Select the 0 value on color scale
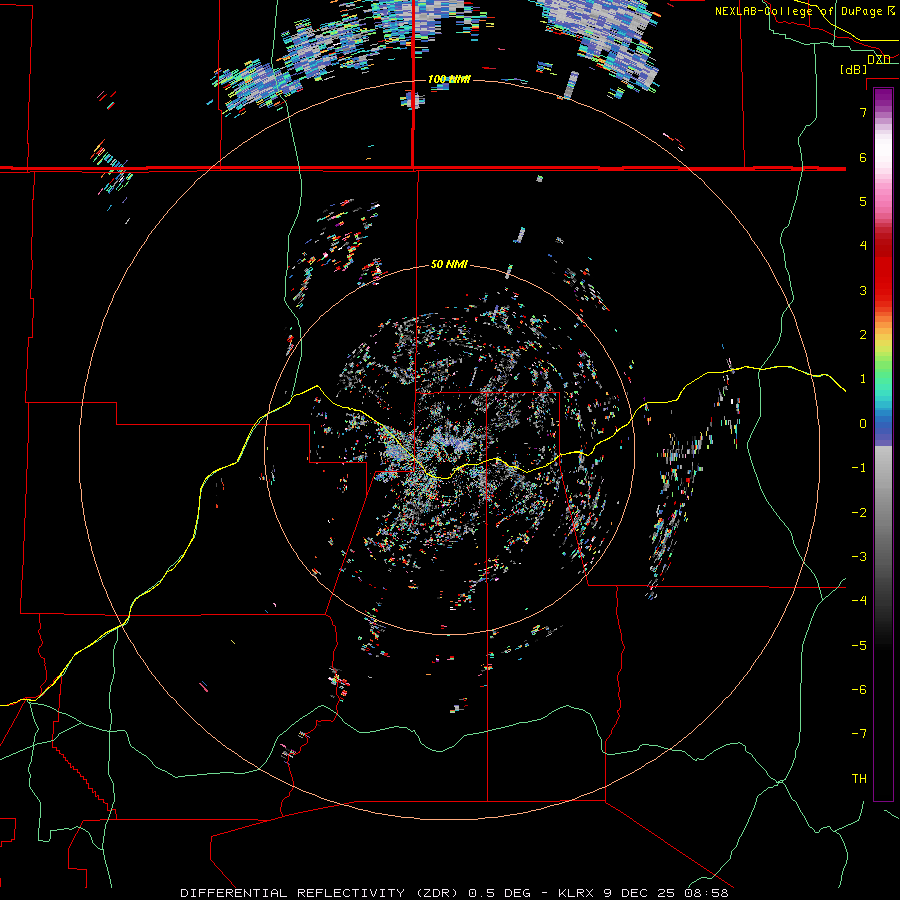Image resolution: width=900 pixels, height=900 pixels. coord(863,424)
